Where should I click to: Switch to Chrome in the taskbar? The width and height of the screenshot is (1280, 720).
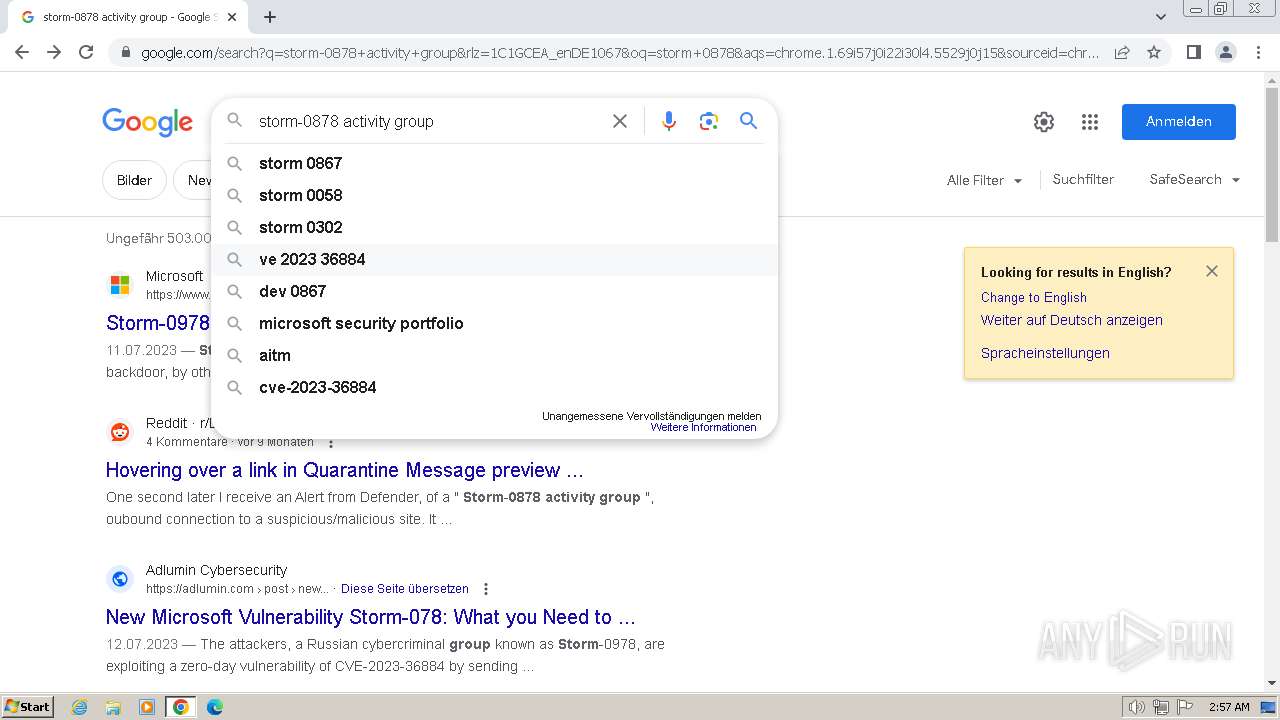pyautogui.click(x=181, y=707)
